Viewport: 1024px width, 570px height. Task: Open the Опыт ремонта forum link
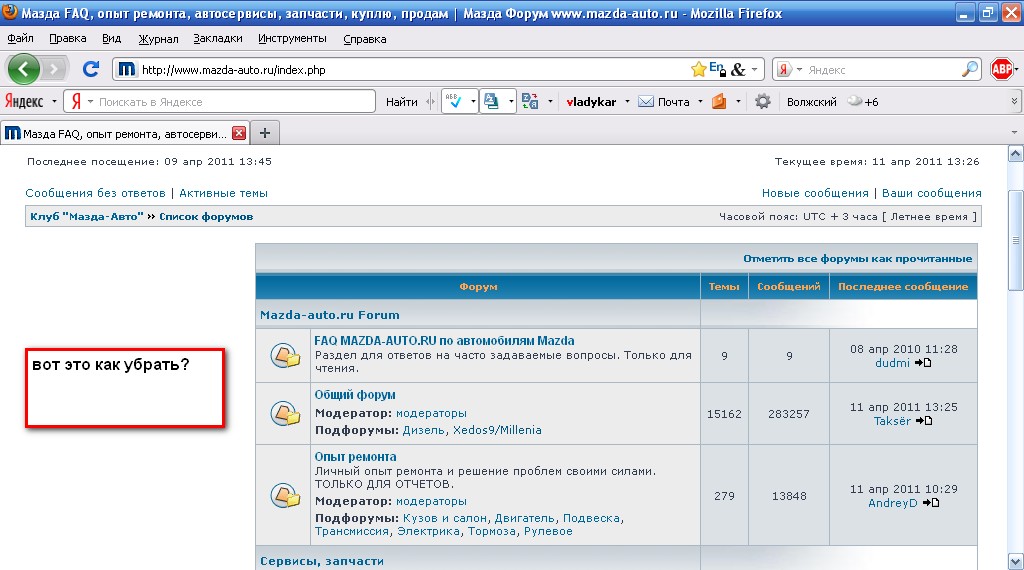pyautogui.click(x=355, y=456)
